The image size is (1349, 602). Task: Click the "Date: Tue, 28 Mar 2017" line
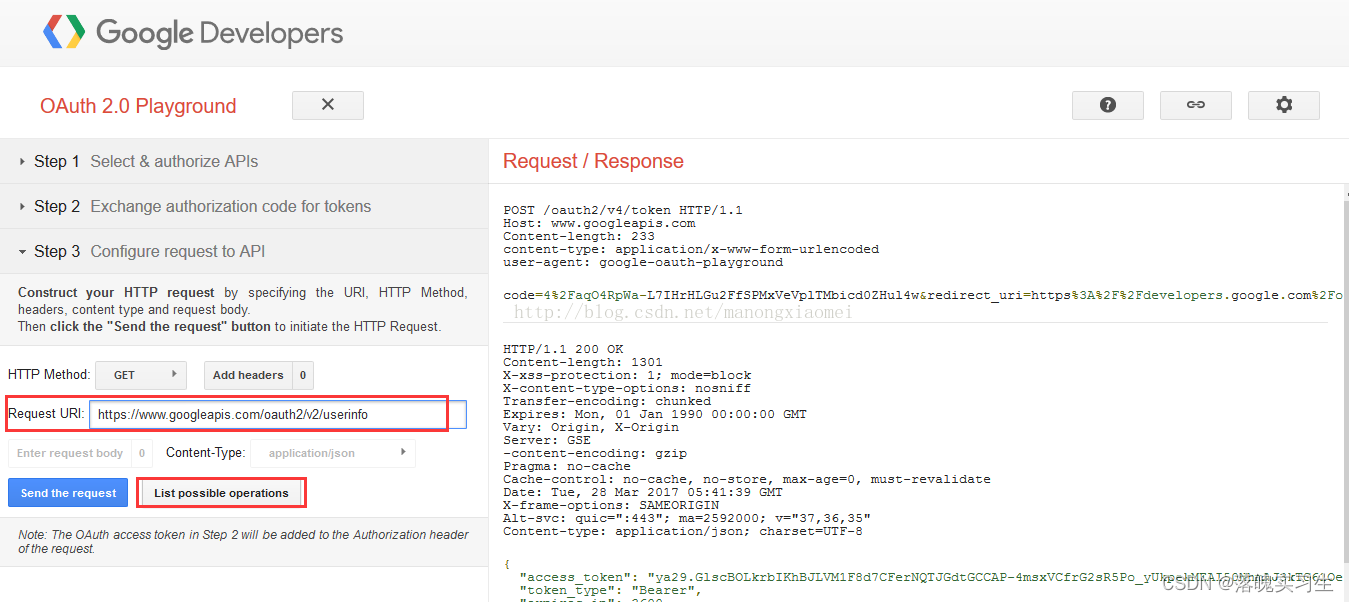point(643,493)
